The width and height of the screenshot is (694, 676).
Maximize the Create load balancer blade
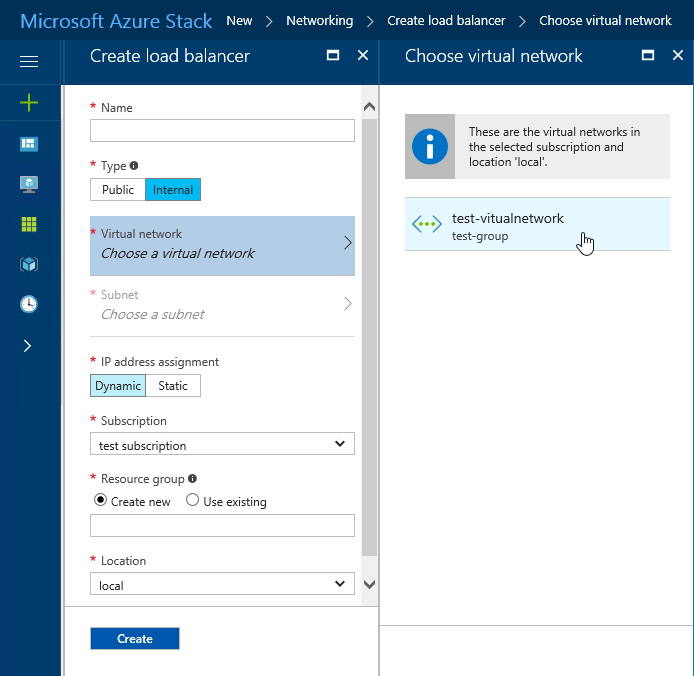click(333, 55)
